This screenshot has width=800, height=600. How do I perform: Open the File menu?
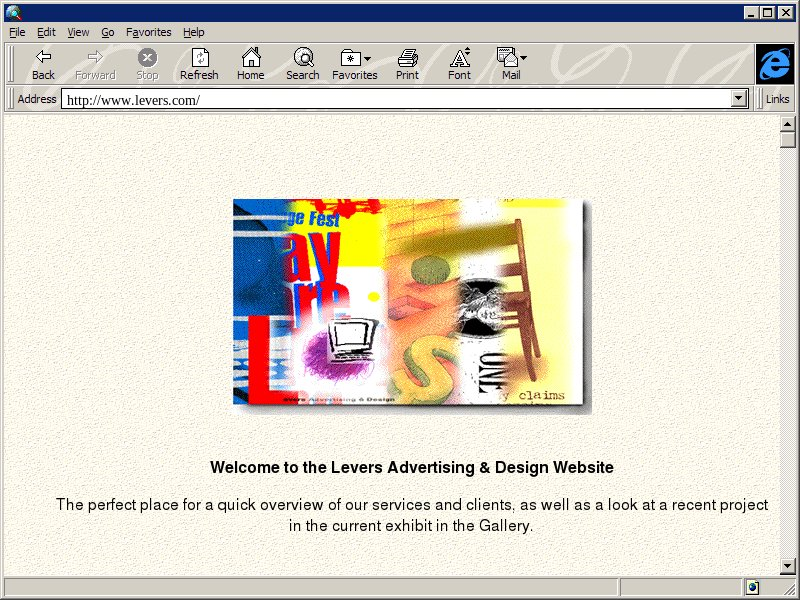tap(17, 32)
